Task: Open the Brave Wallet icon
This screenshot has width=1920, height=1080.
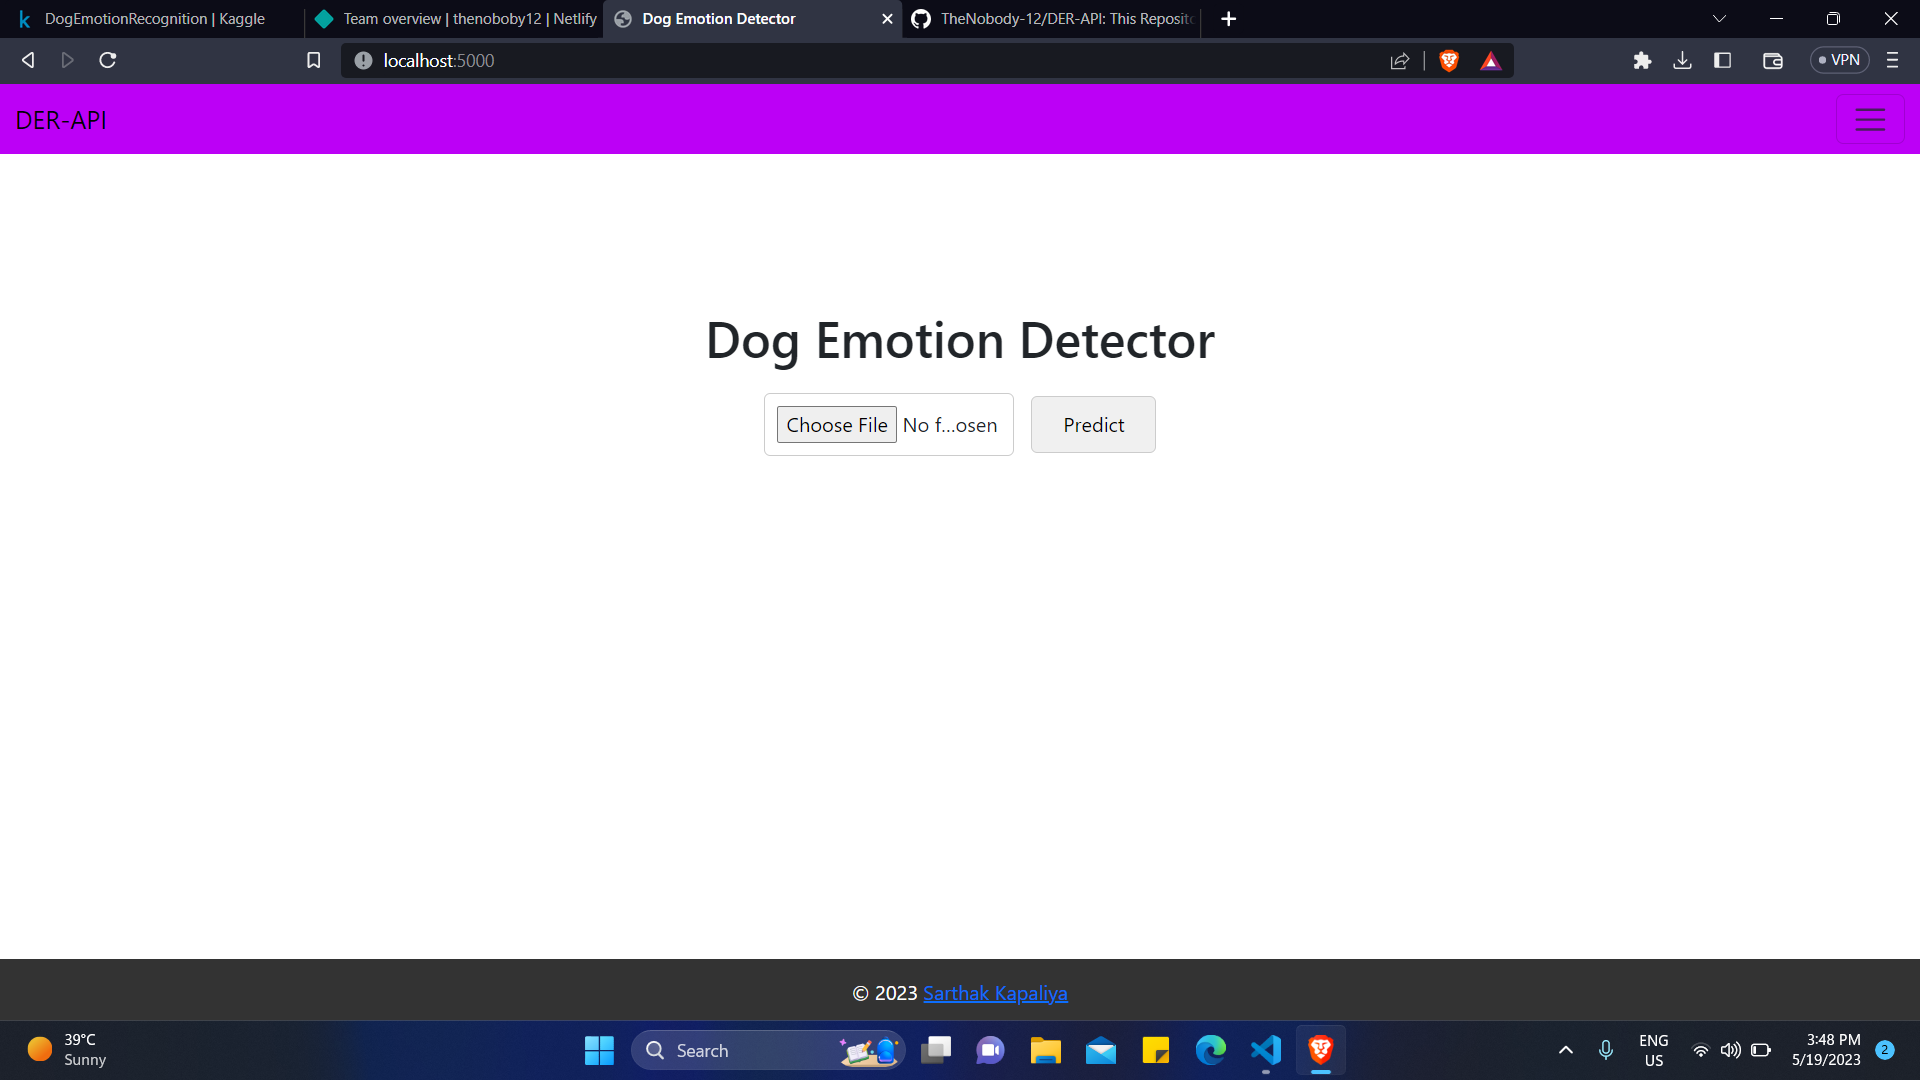Action: (1772, 60)
